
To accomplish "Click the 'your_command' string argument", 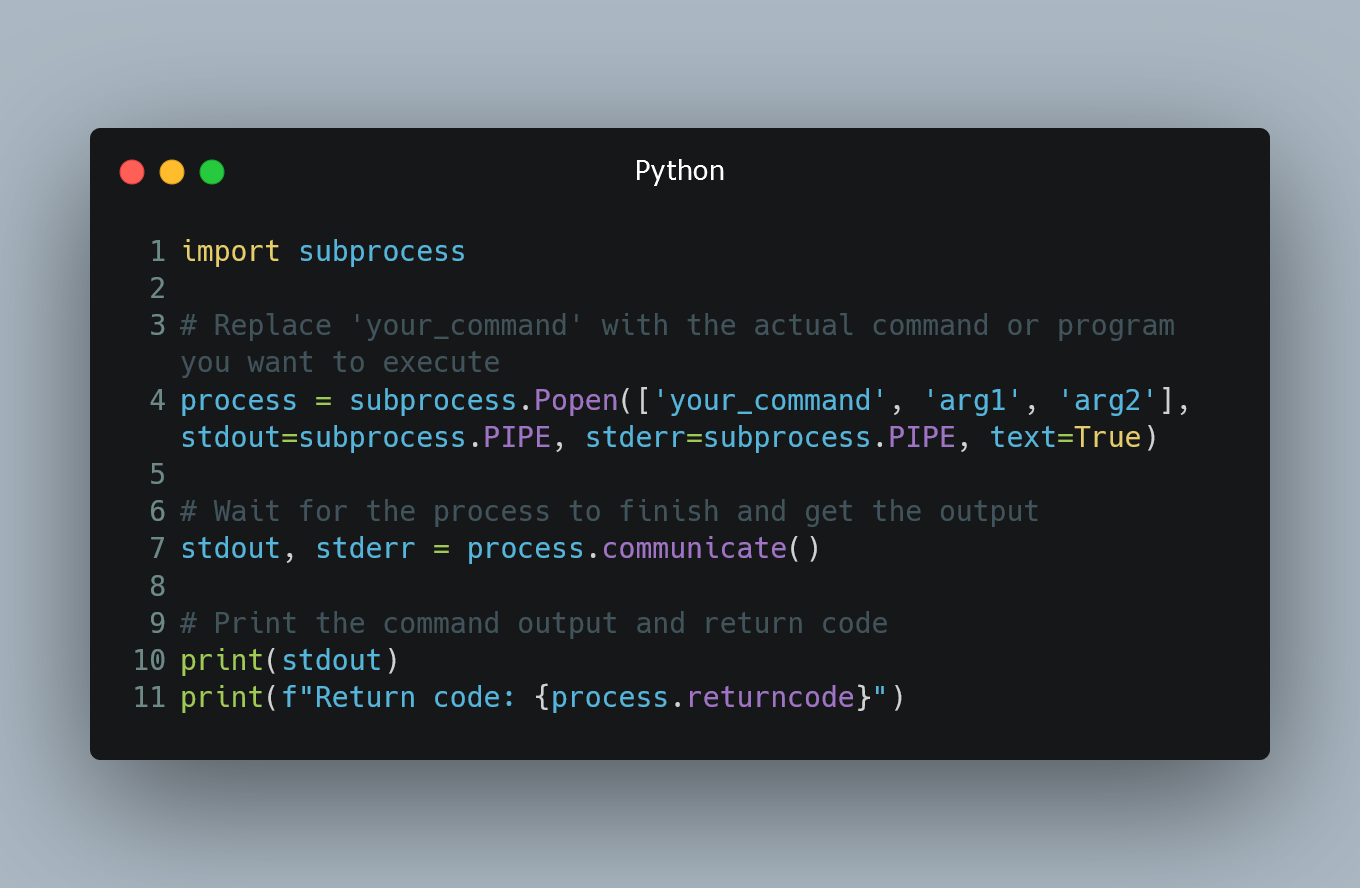I will coord(770,401).
